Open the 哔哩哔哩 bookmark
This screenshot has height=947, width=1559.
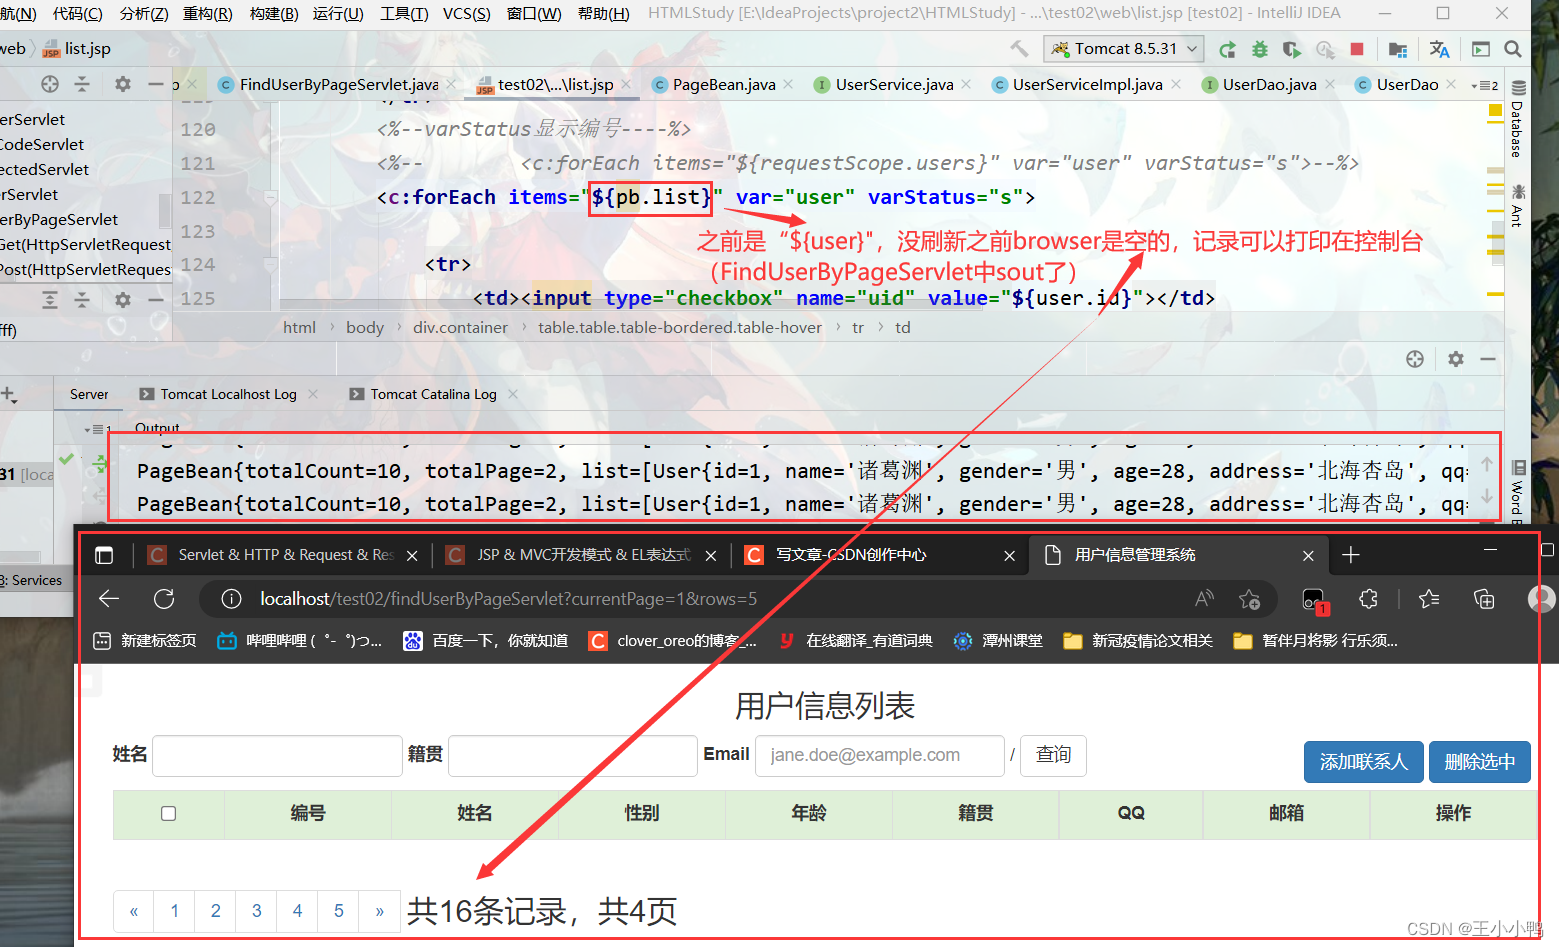300,641
